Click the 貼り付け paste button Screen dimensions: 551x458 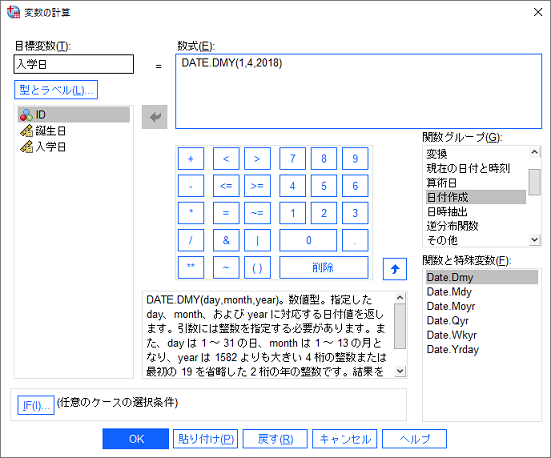(x=206, y=439)
